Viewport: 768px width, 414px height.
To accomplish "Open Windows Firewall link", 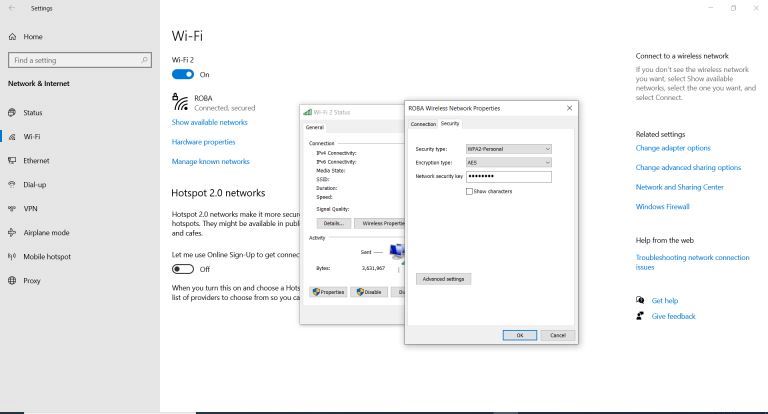I will 662,207.
